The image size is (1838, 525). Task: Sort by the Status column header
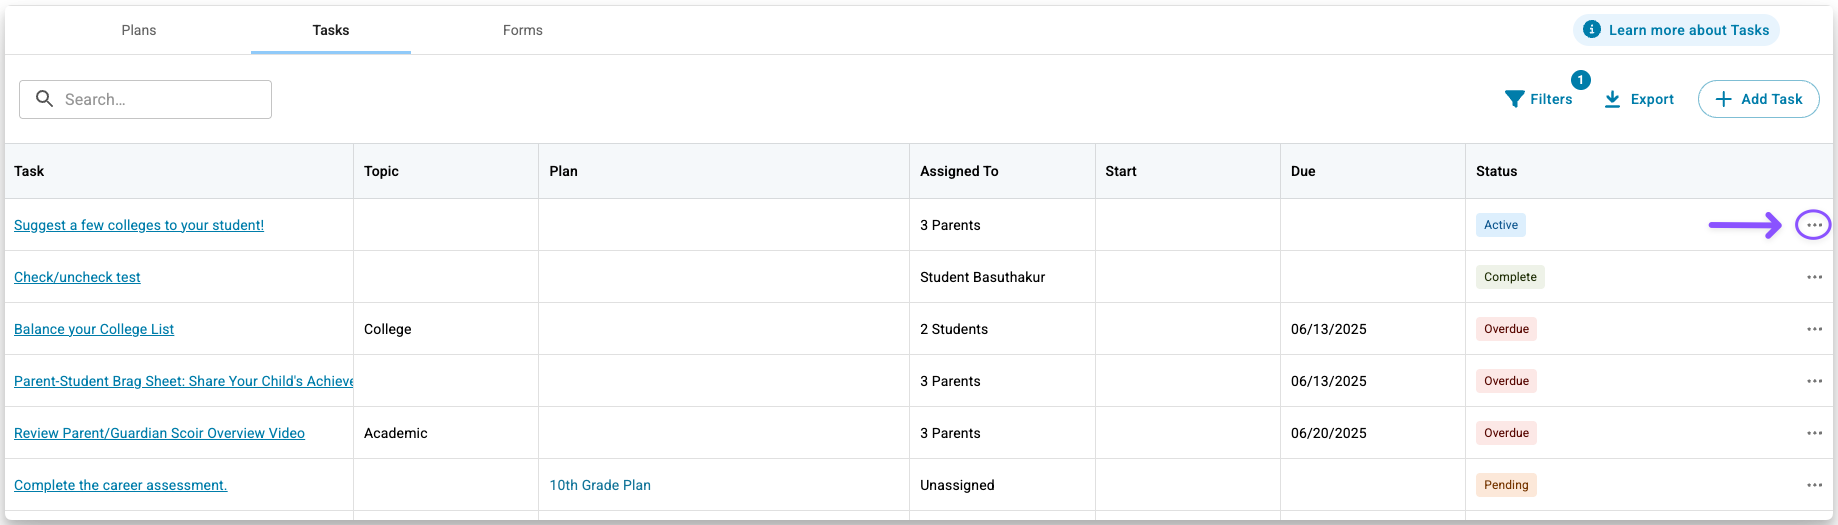click(1496, 171)
